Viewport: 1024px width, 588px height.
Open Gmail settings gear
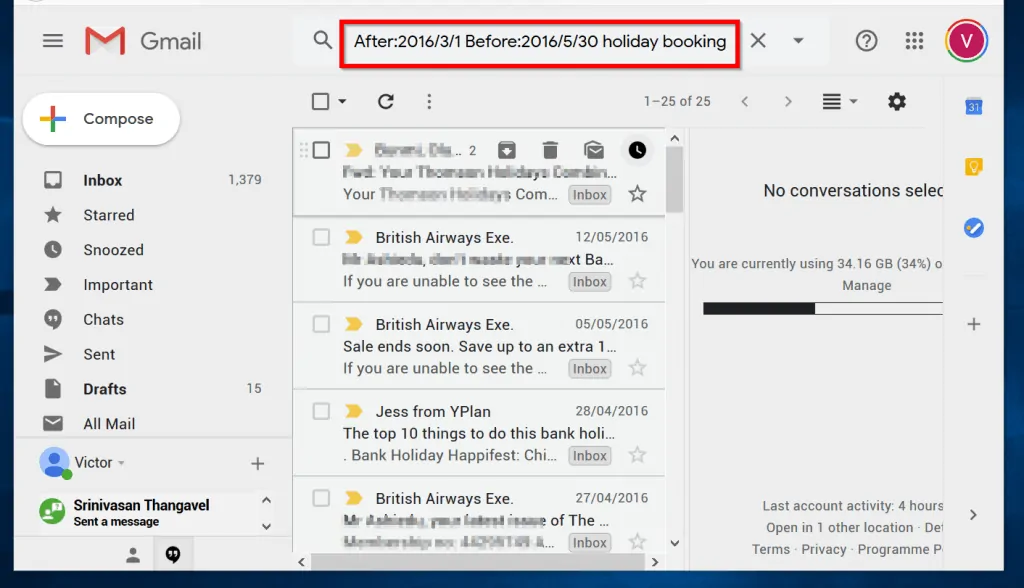897,101
